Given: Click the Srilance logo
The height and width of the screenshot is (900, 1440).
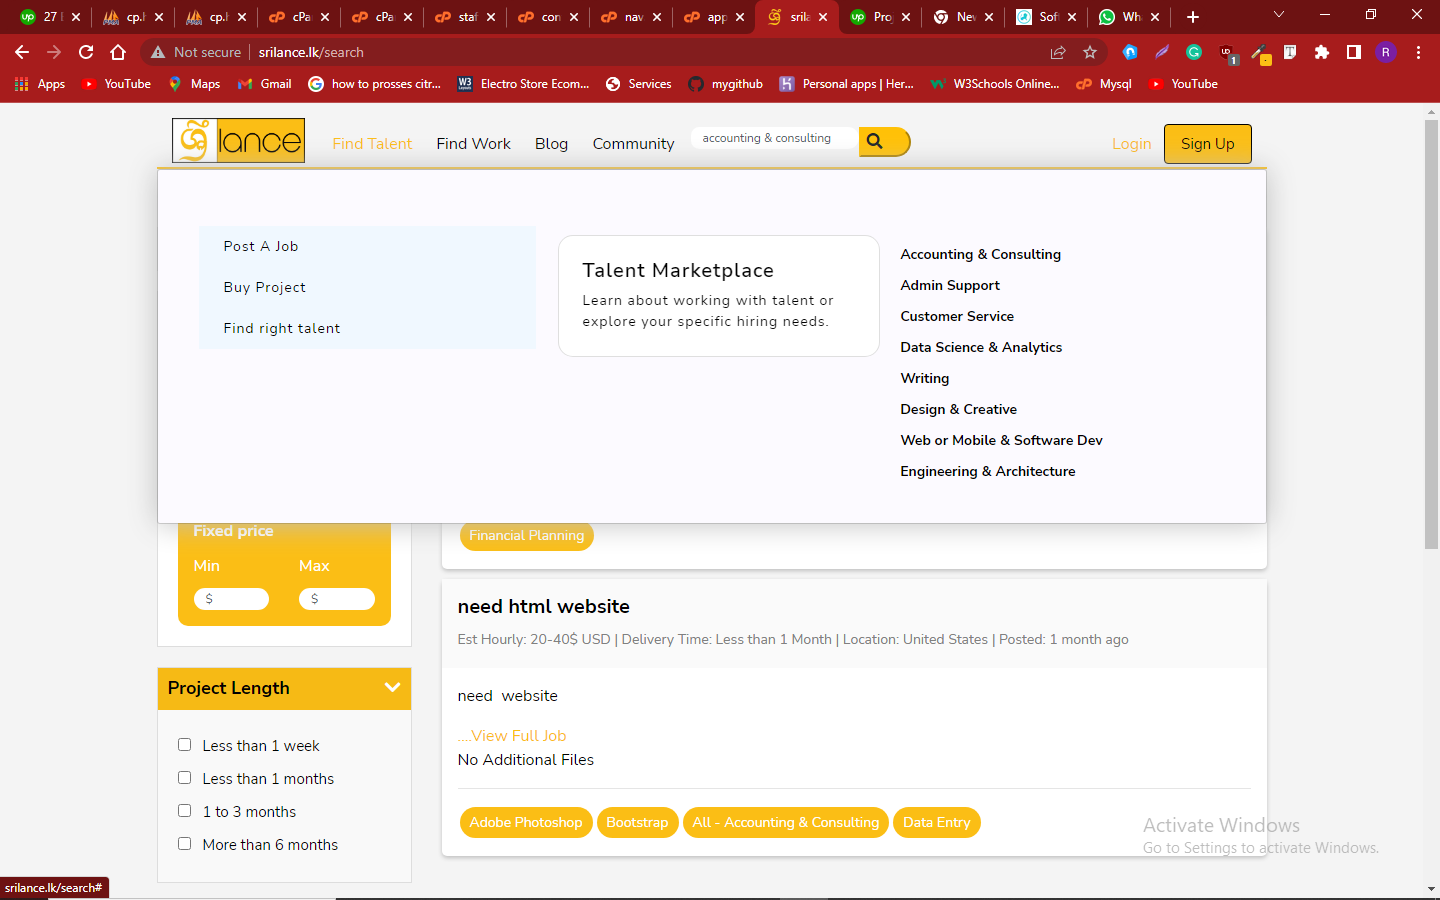Looking at the screenshot, I should [x=238, y=141].
